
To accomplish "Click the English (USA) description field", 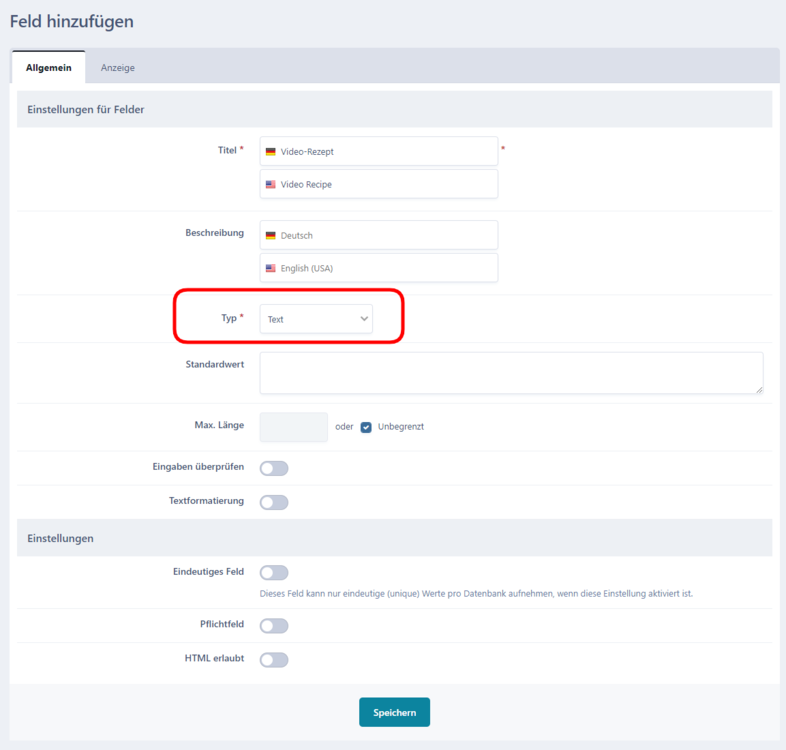I will tap(385, 269).
